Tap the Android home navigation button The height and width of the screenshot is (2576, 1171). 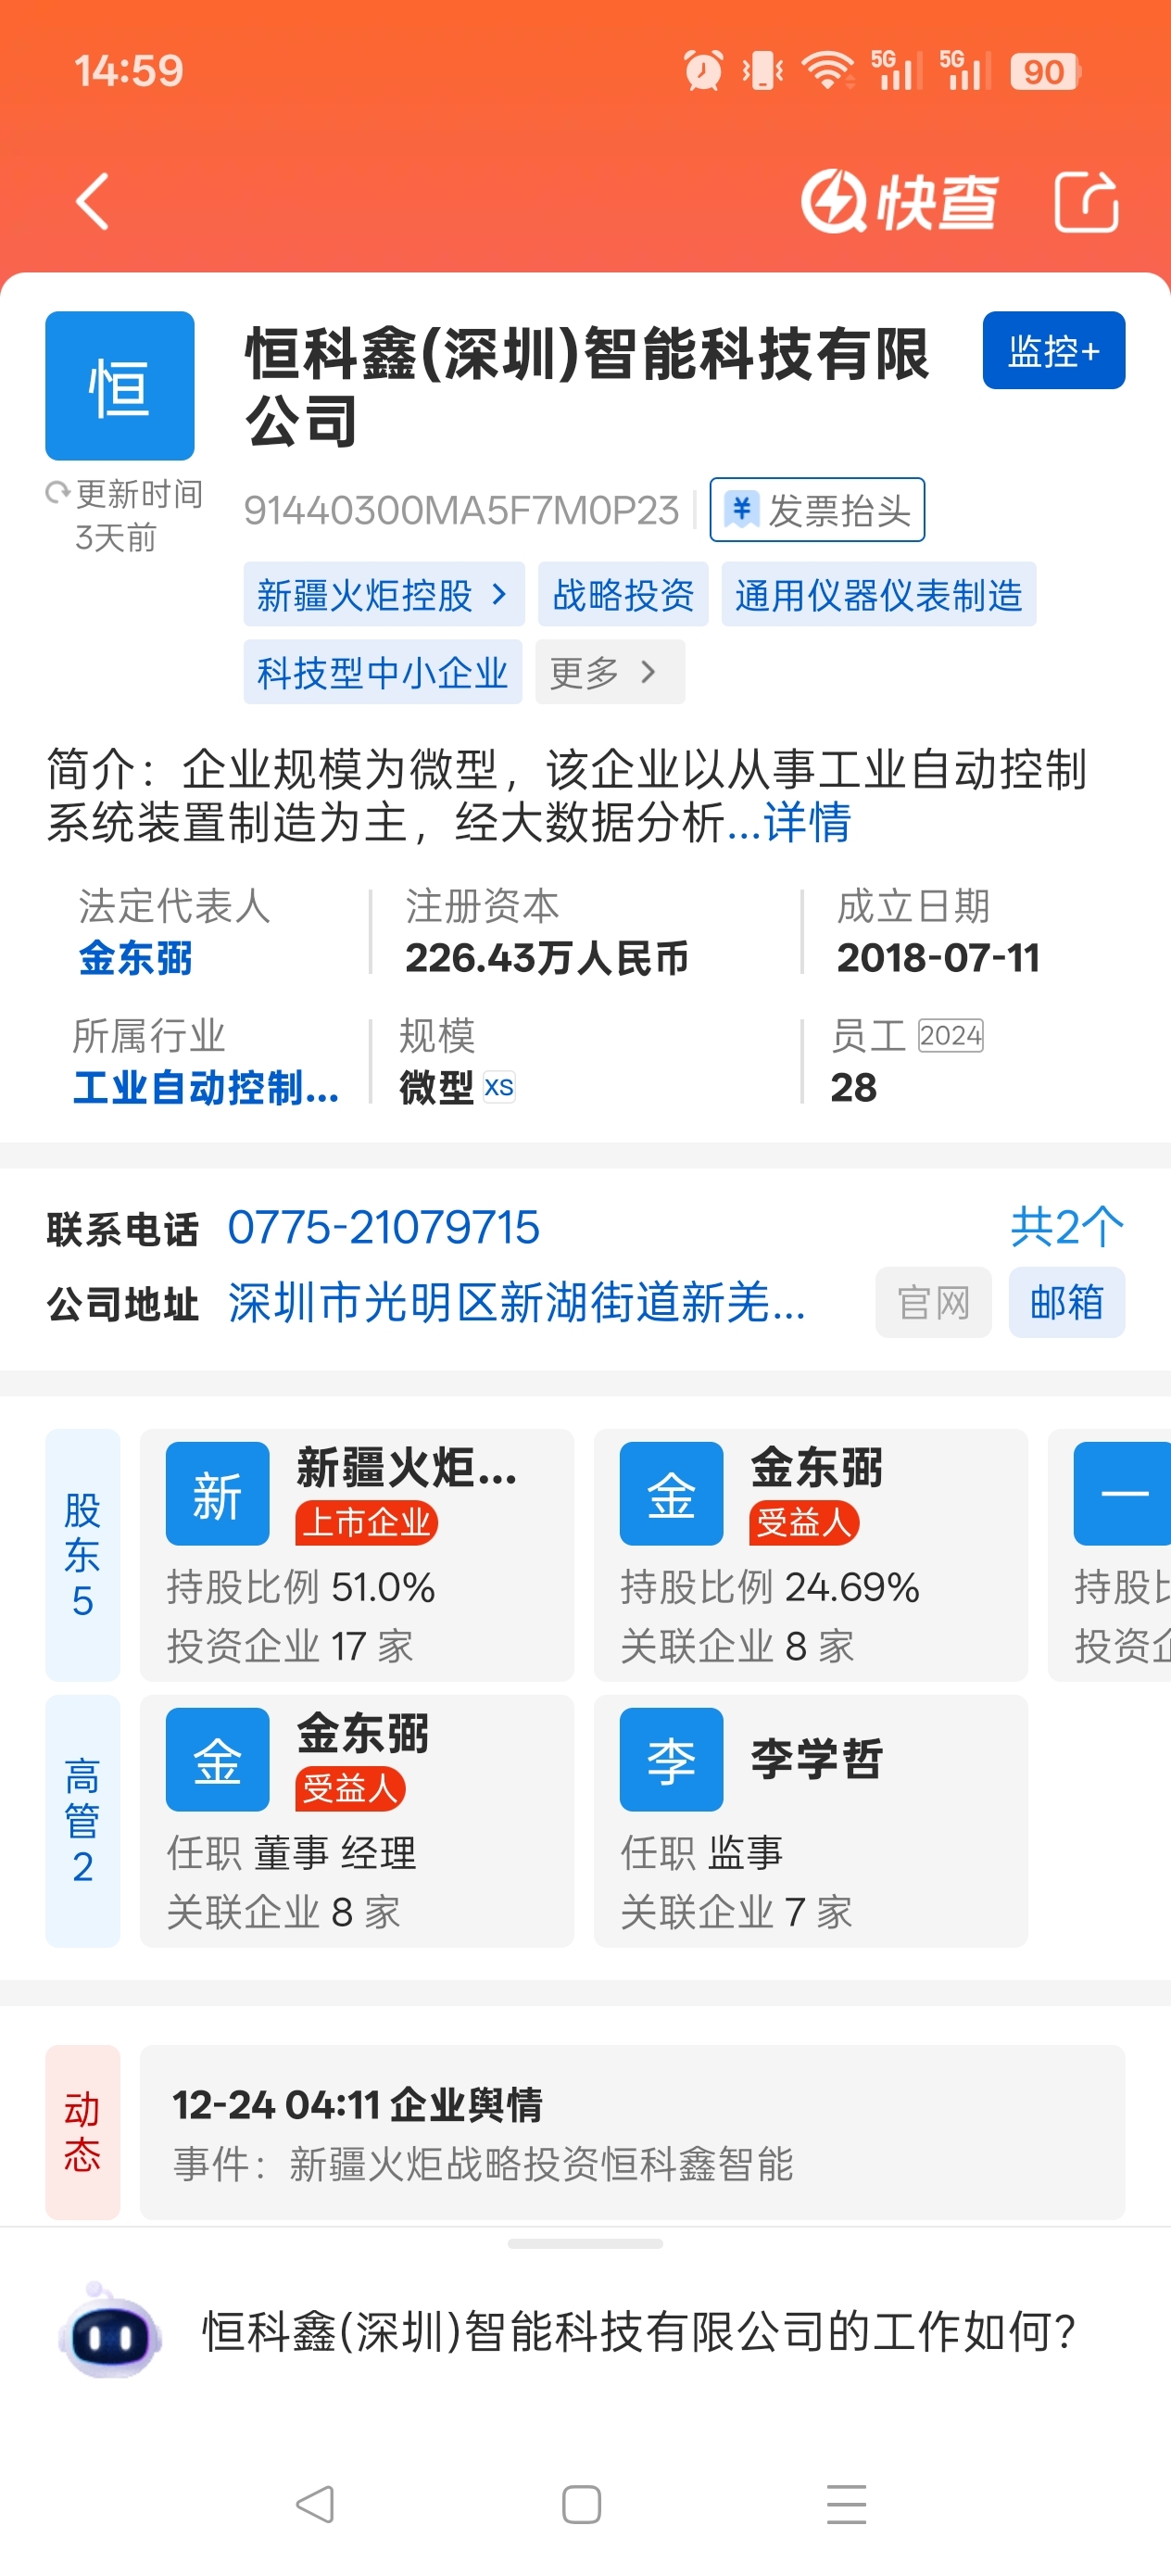click(582, 2504)
